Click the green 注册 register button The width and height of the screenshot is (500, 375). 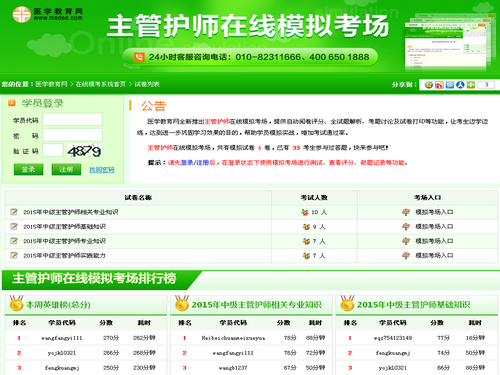(x=66, y=169)
